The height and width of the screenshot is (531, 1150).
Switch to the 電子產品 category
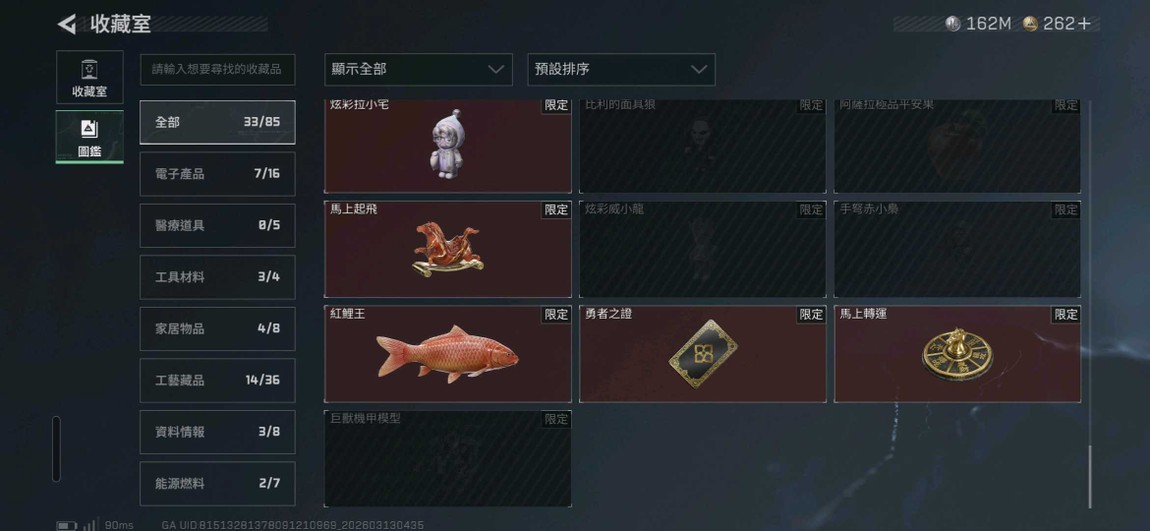(x=218, y=174)
